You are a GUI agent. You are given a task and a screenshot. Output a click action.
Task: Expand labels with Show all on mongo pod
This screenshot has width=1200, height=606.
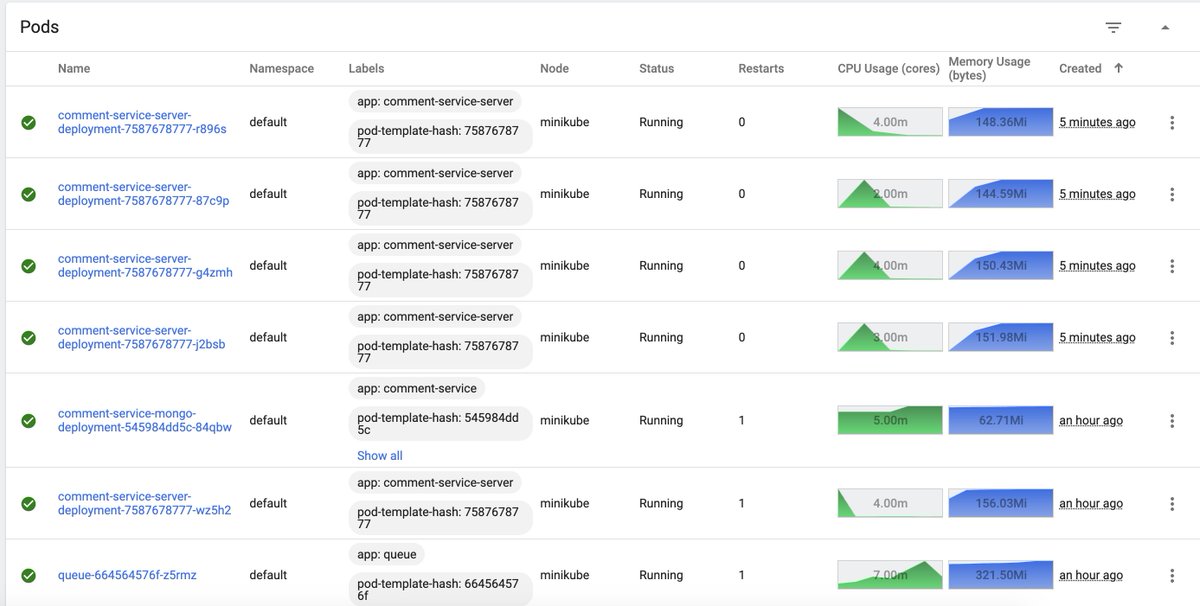380,456
